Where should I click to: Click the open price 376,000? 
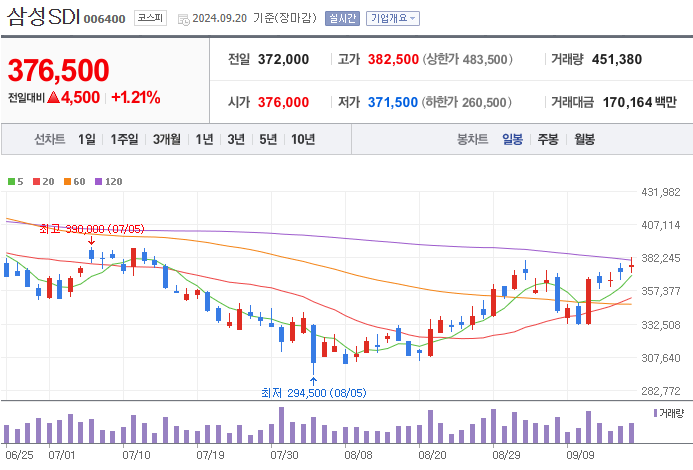click(283, 103)
